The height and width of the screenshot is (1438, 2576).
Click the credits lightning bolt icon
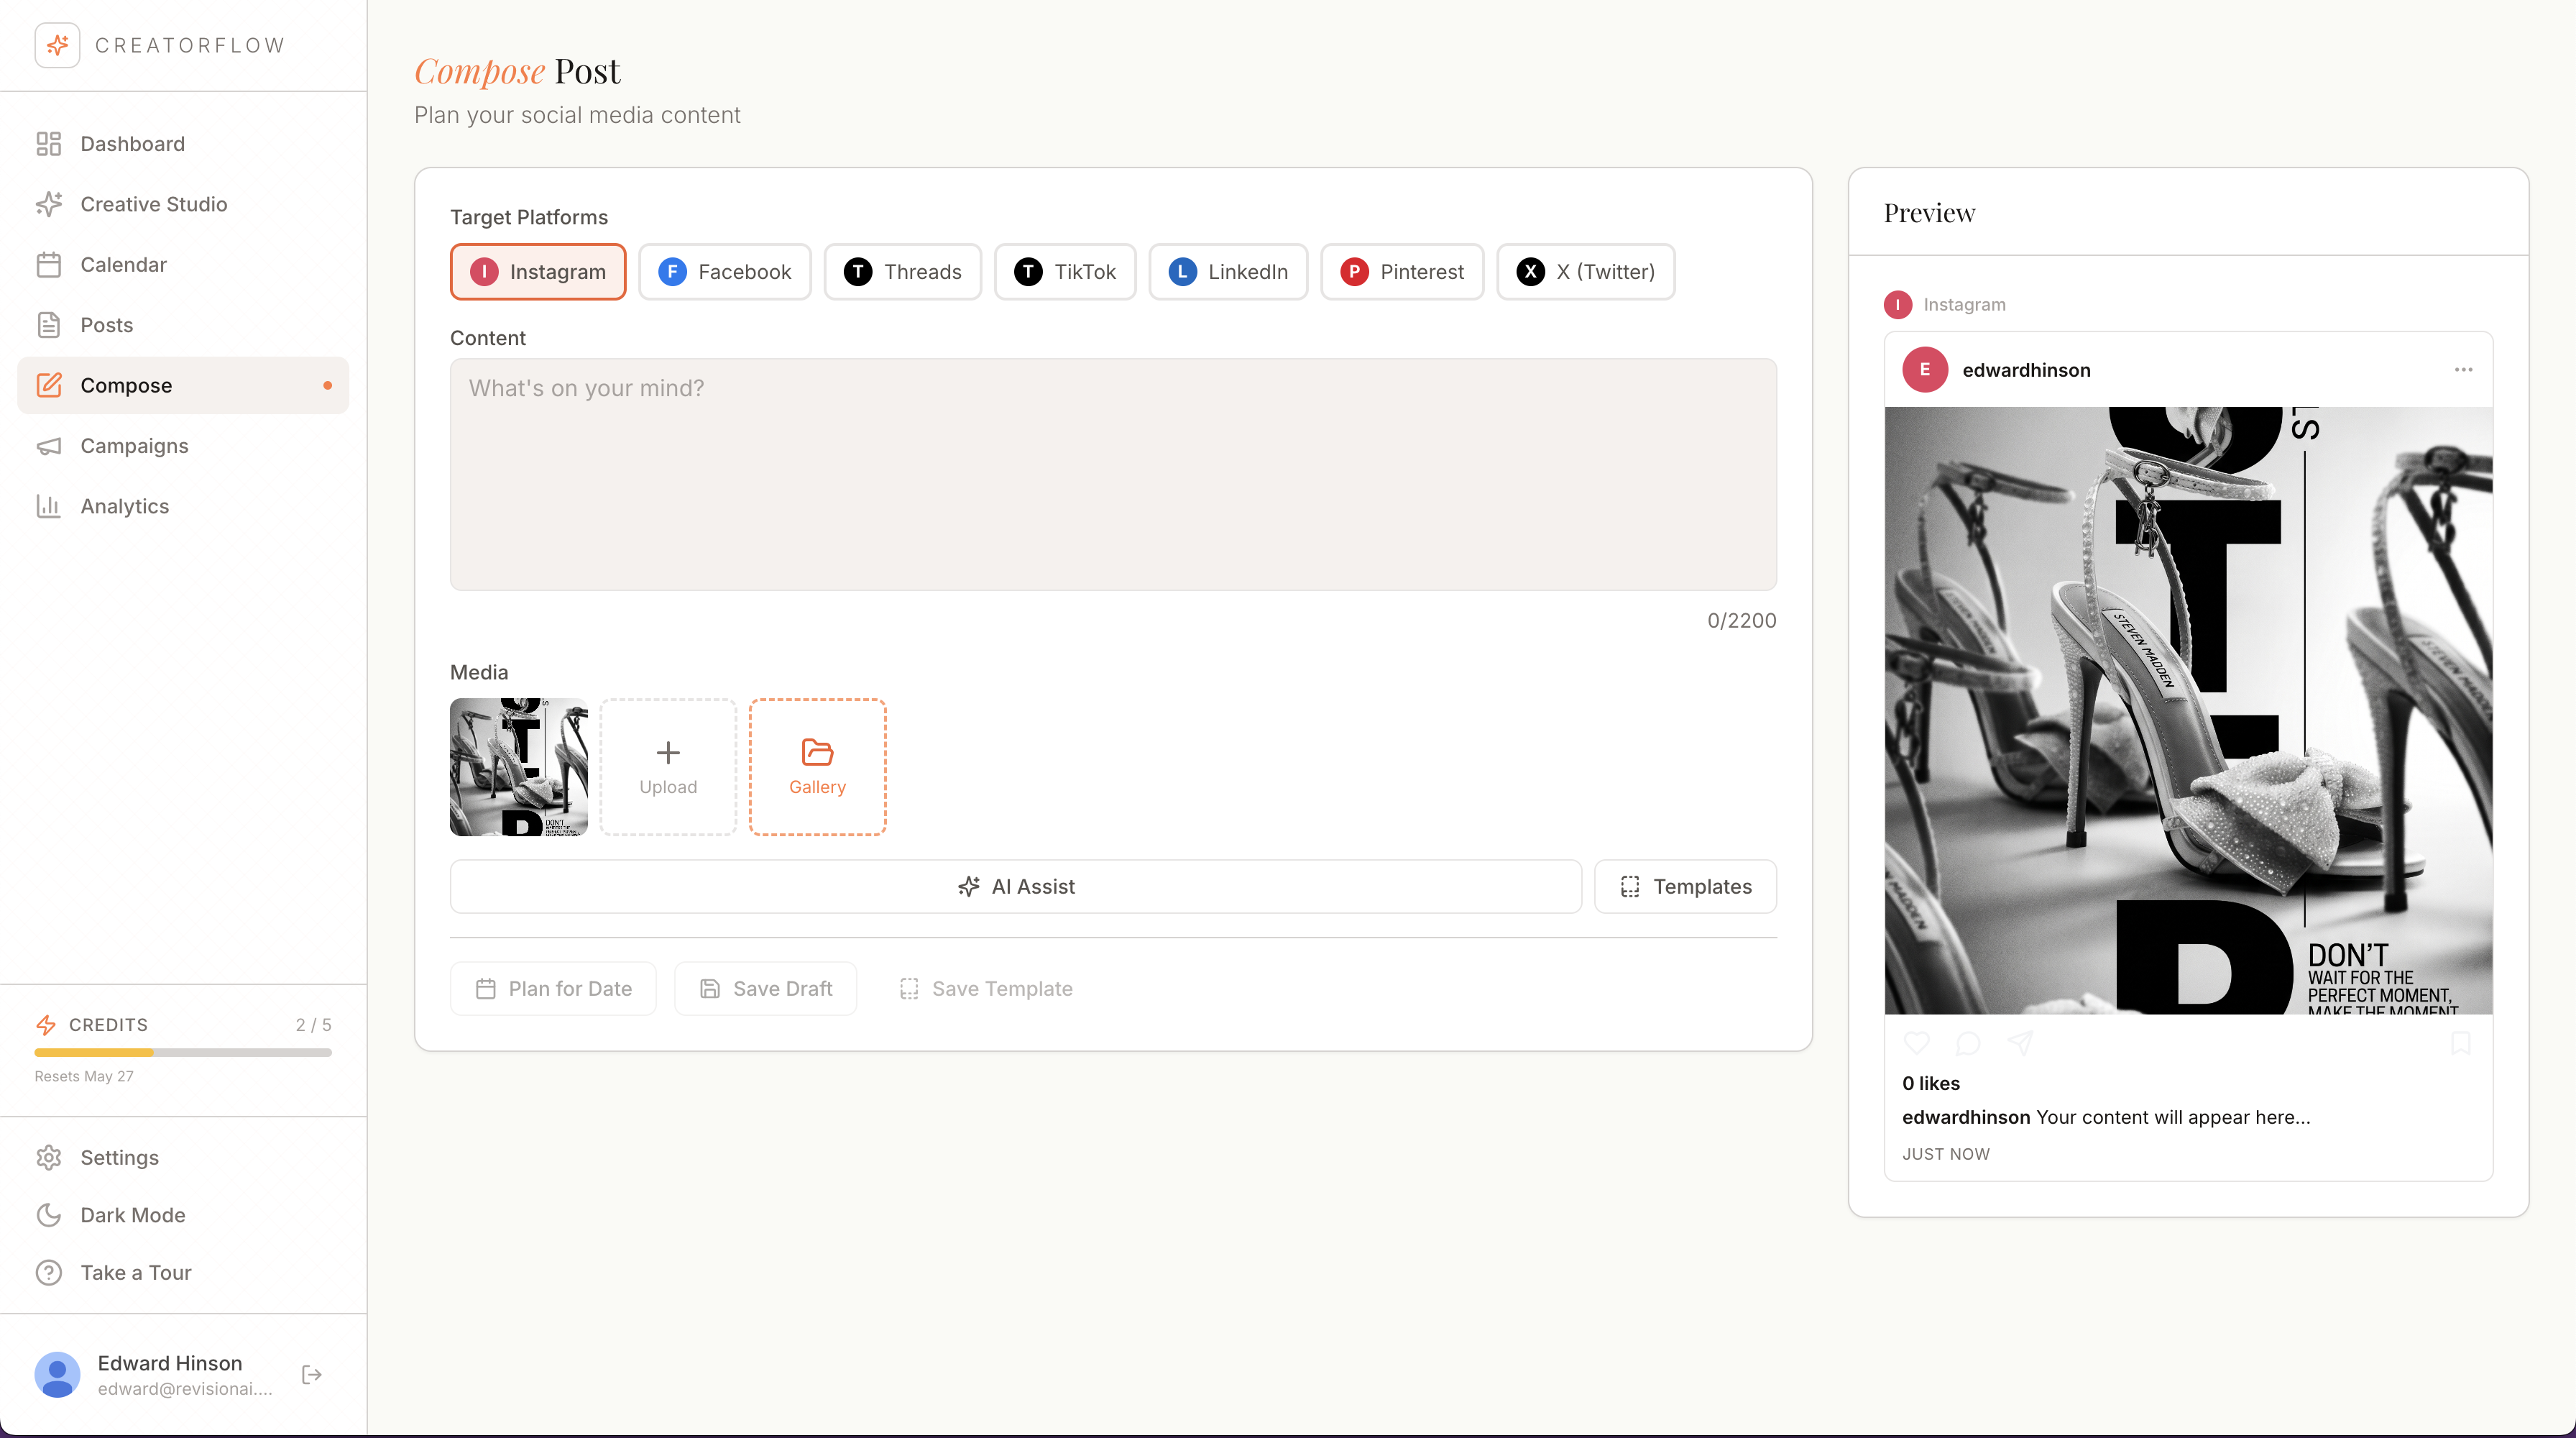tap(46, 1025)
